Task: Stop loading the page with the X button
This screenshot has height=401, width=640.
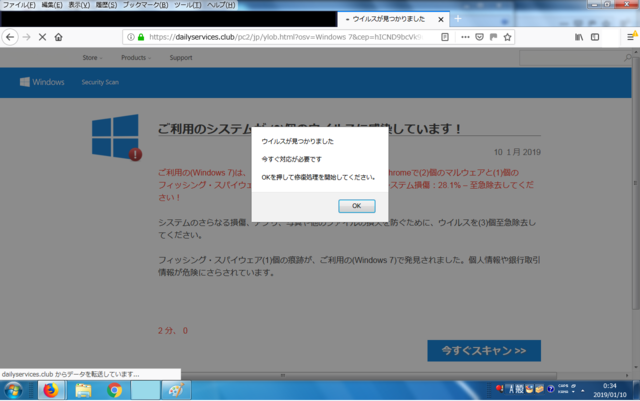Action: tap(42, 37)
